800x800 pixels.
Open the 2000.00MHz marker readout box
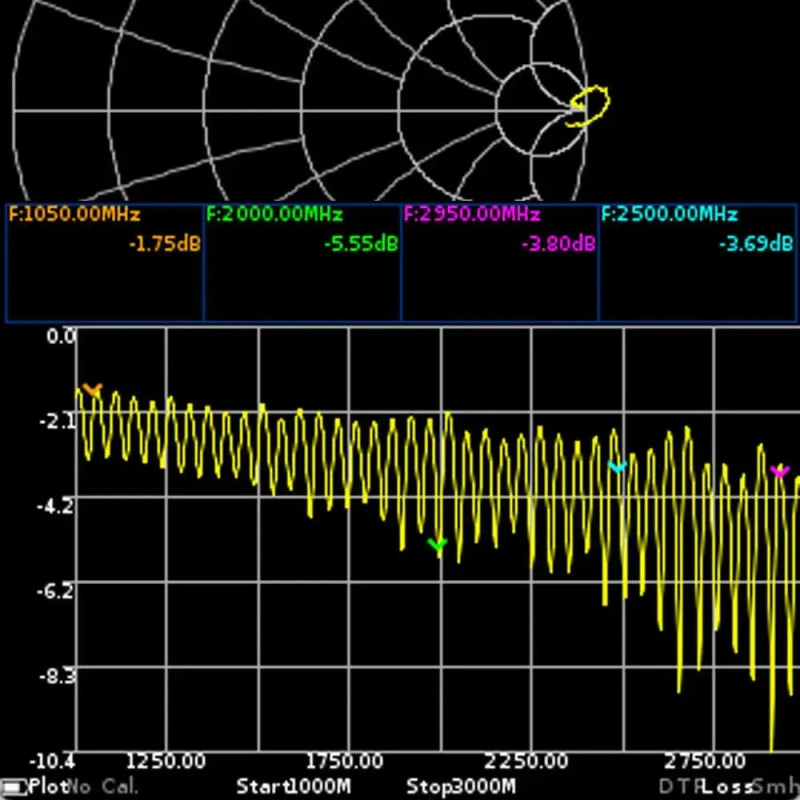click(x=302, y=263)
